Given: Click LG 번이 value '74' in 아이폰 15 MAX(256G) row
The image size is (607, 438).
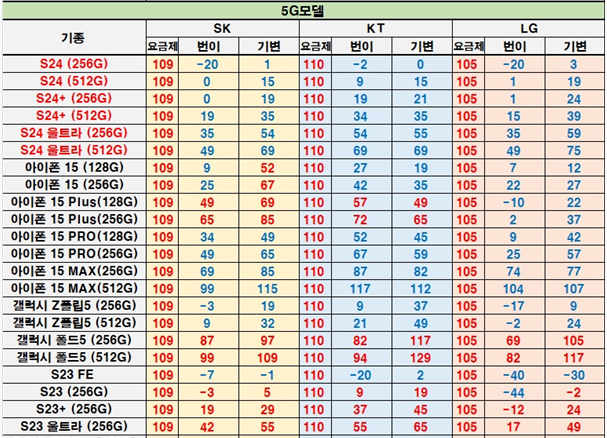Looking at the screenshot, I should [x=514, y=271].
